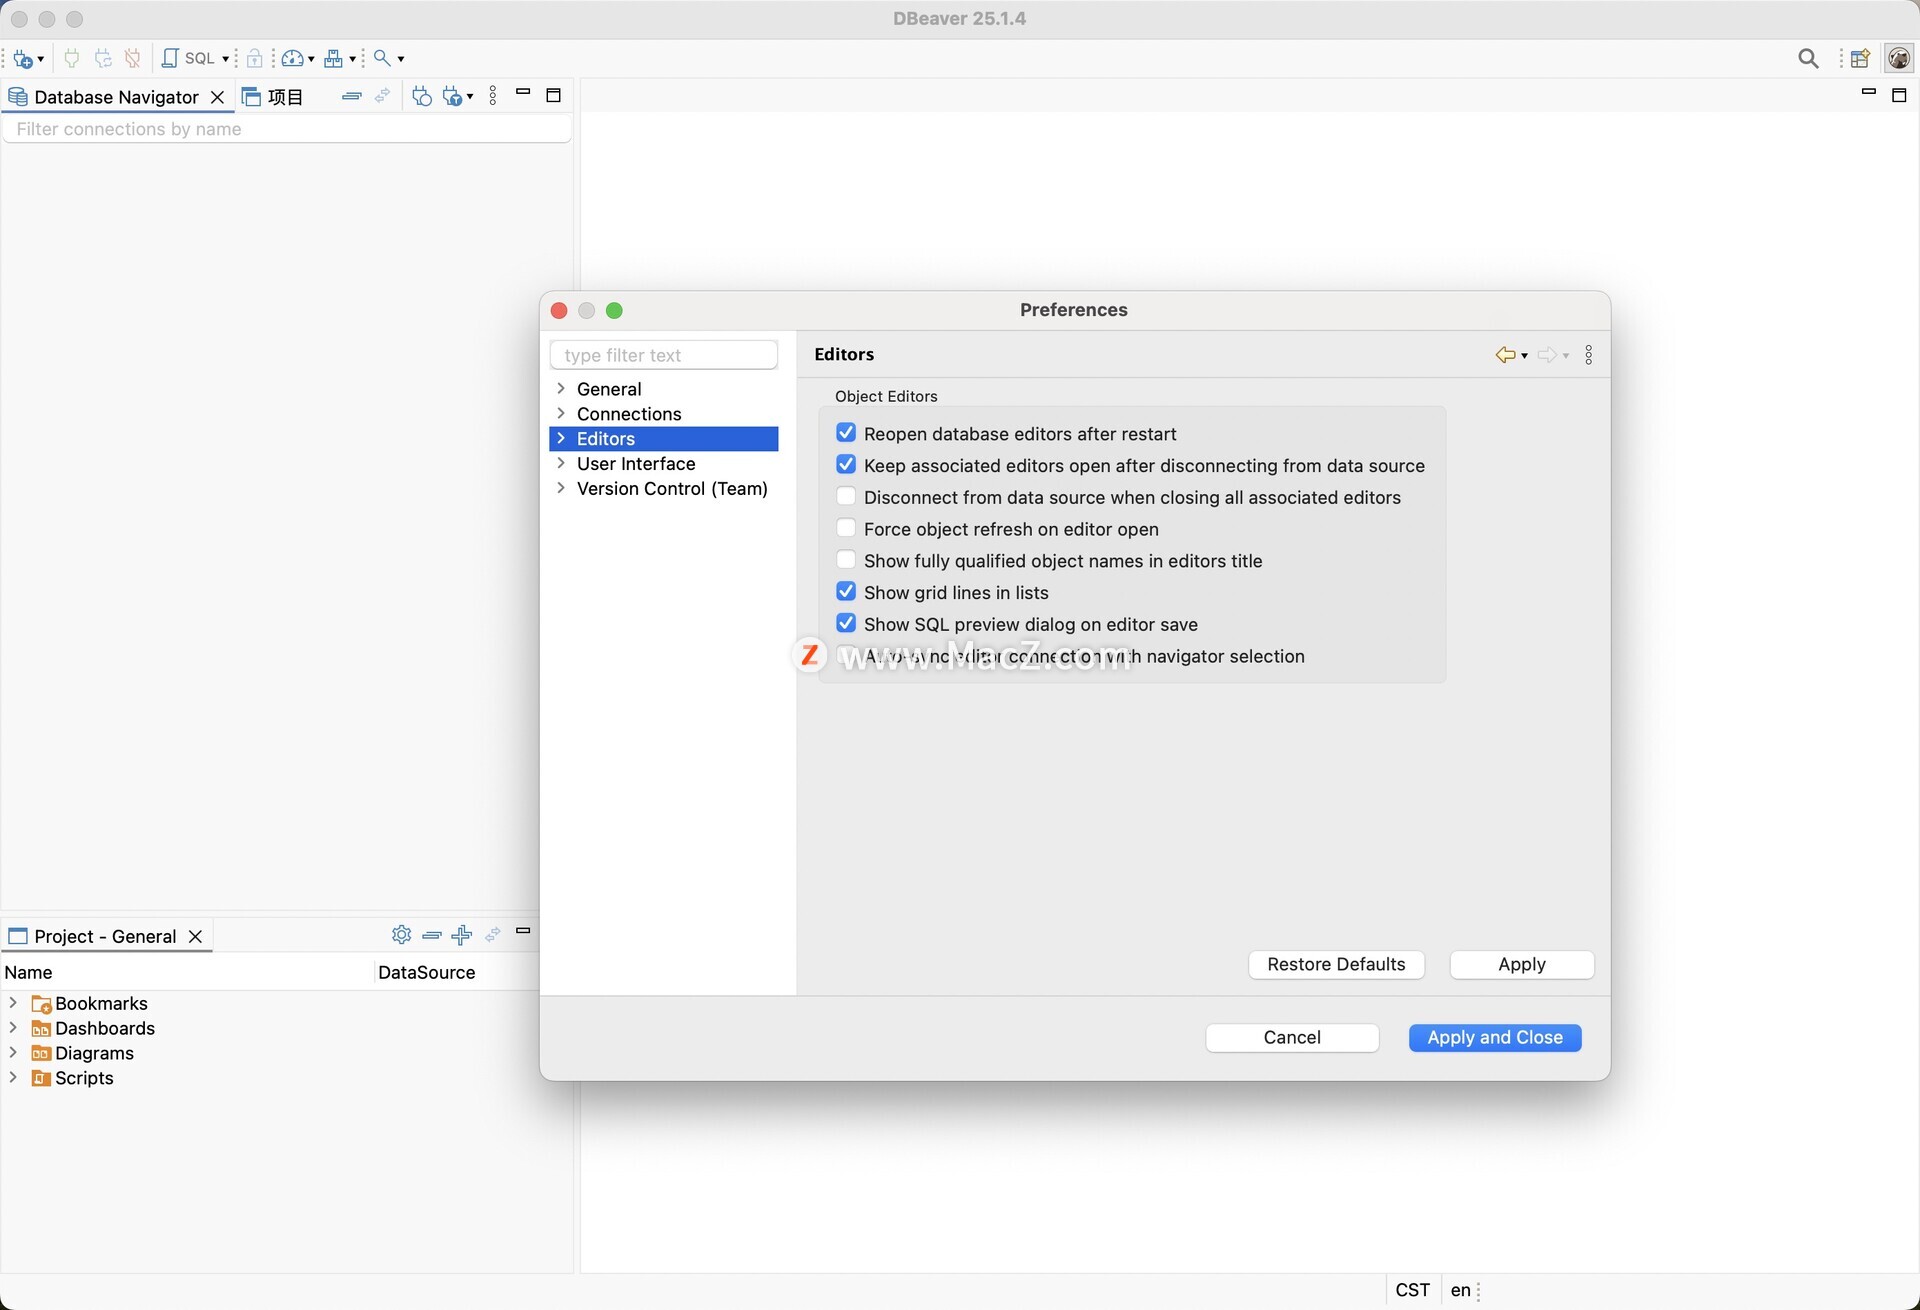Viewport: 1920px width, 1310px height.
Task: Click the Reconnect plug icon in toolbar
Action: 102,58
